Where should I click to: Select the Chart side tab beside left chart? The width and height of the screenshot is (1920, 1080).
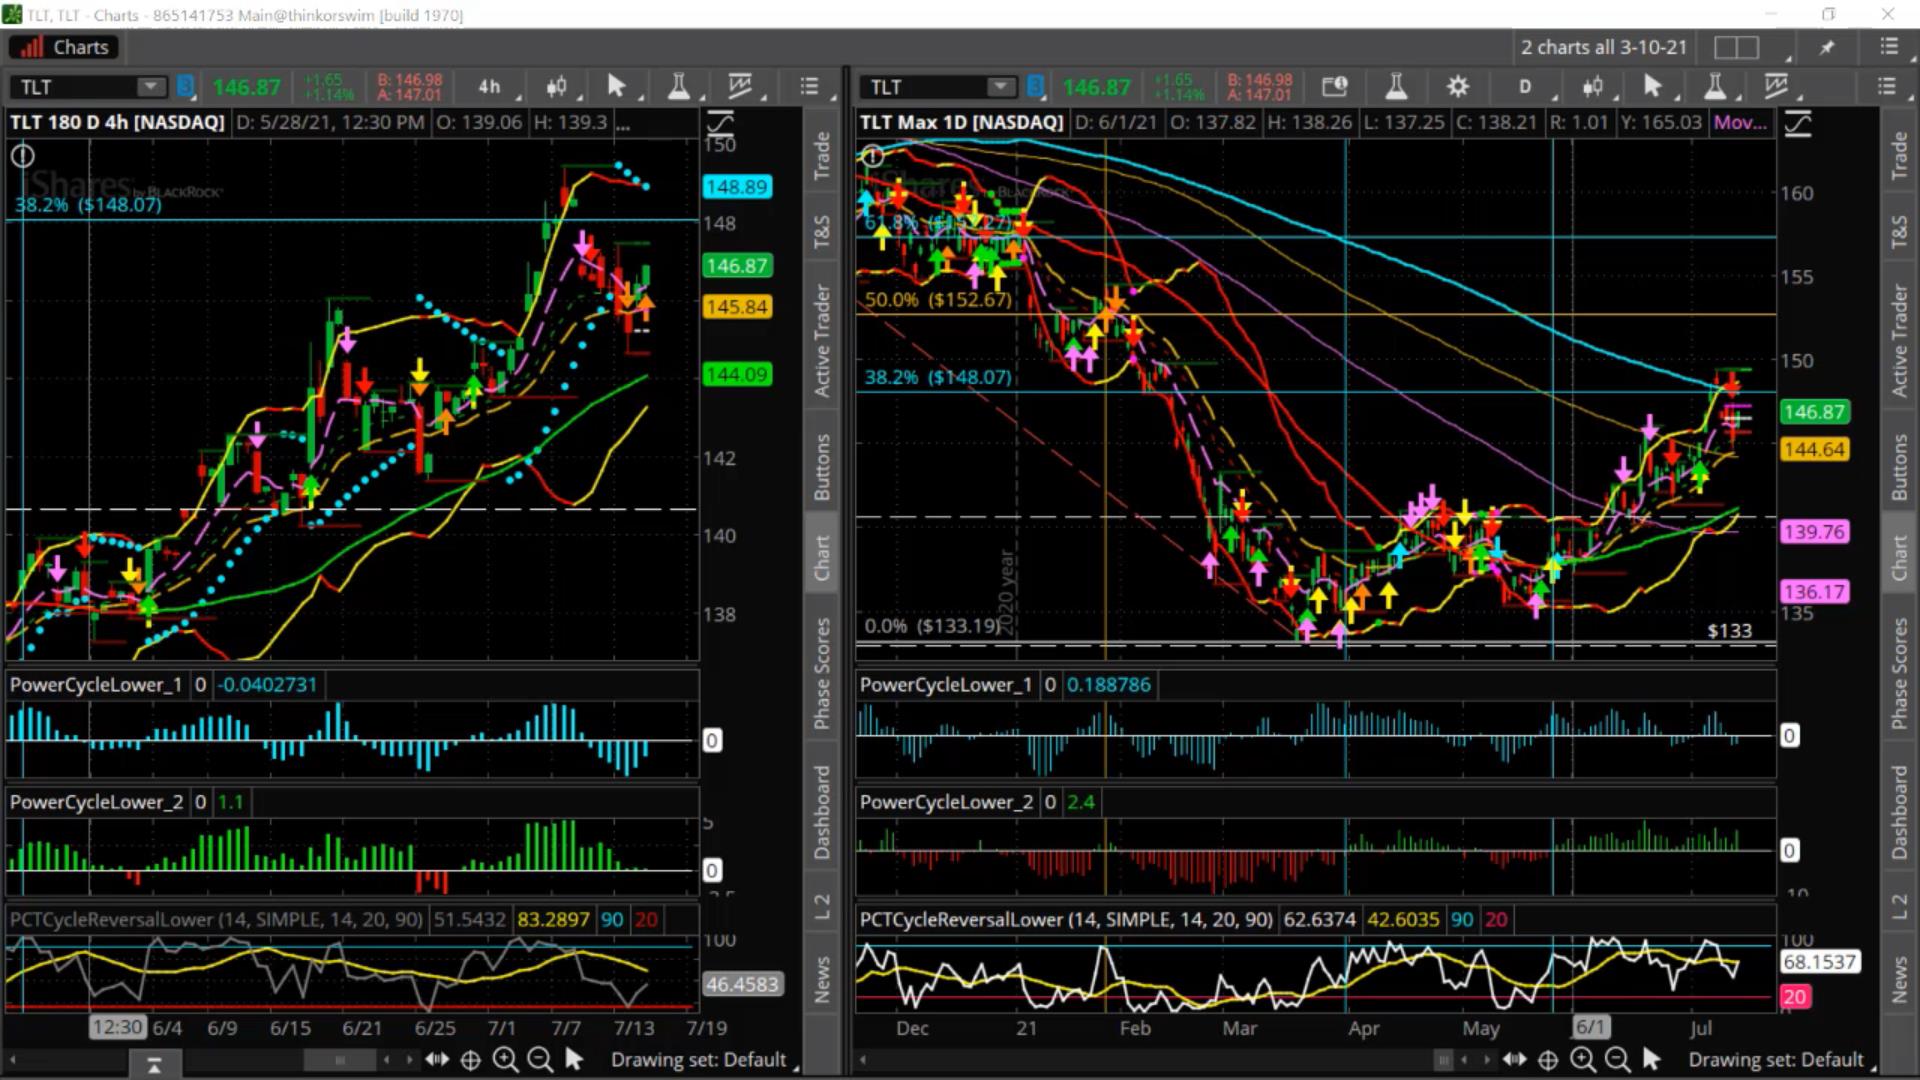[x=822, y=557]
